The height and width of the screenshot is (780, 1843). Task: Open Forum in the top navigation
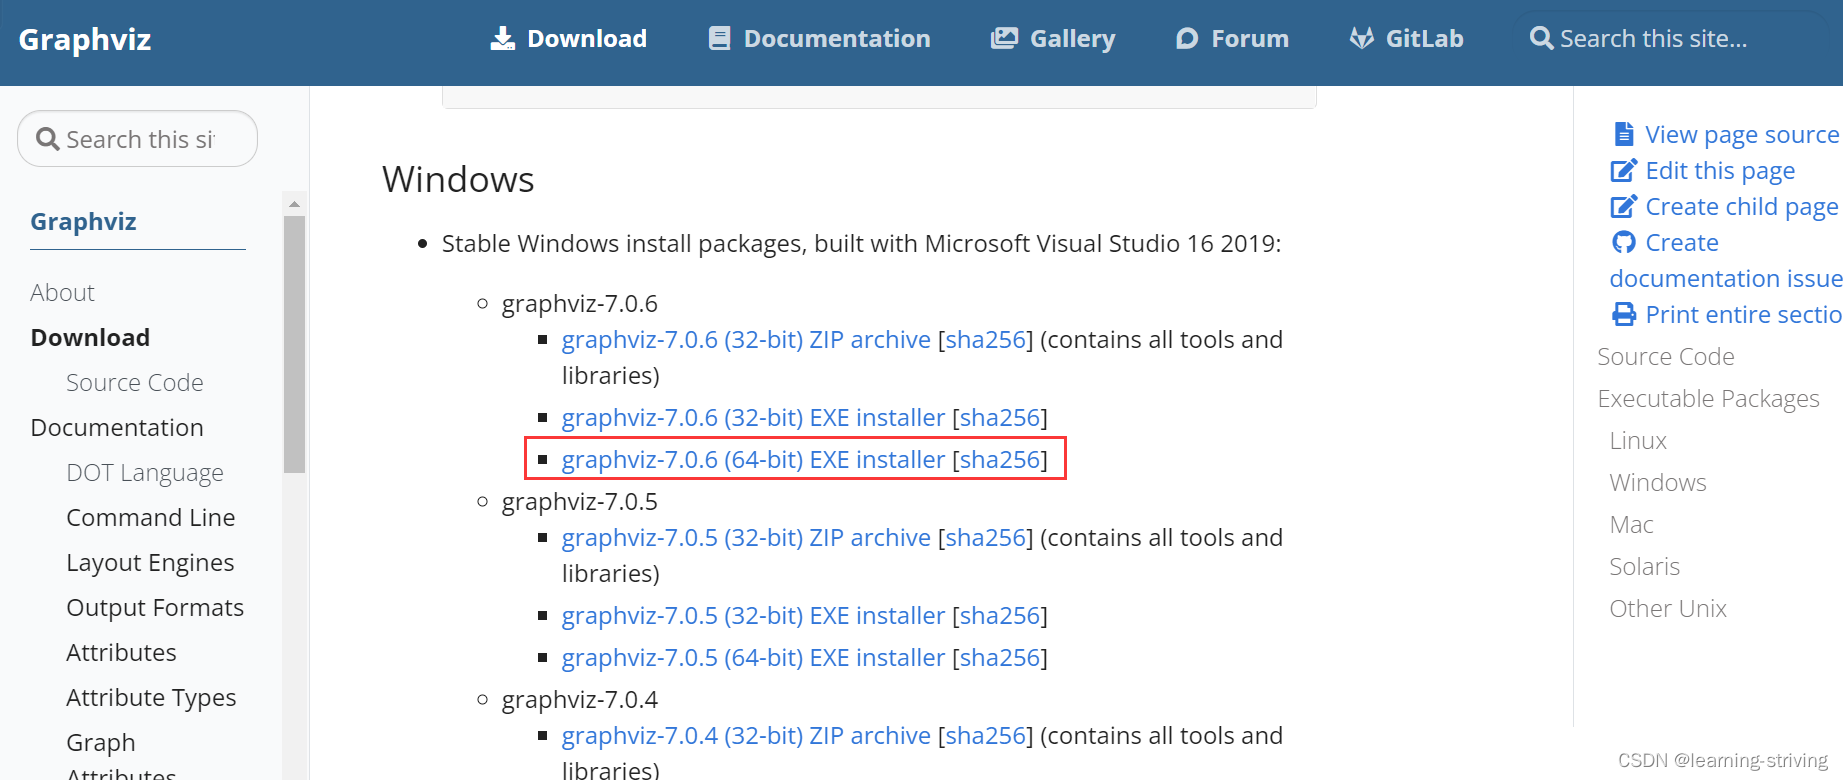pyautogui.click(x=1232, y=38)
